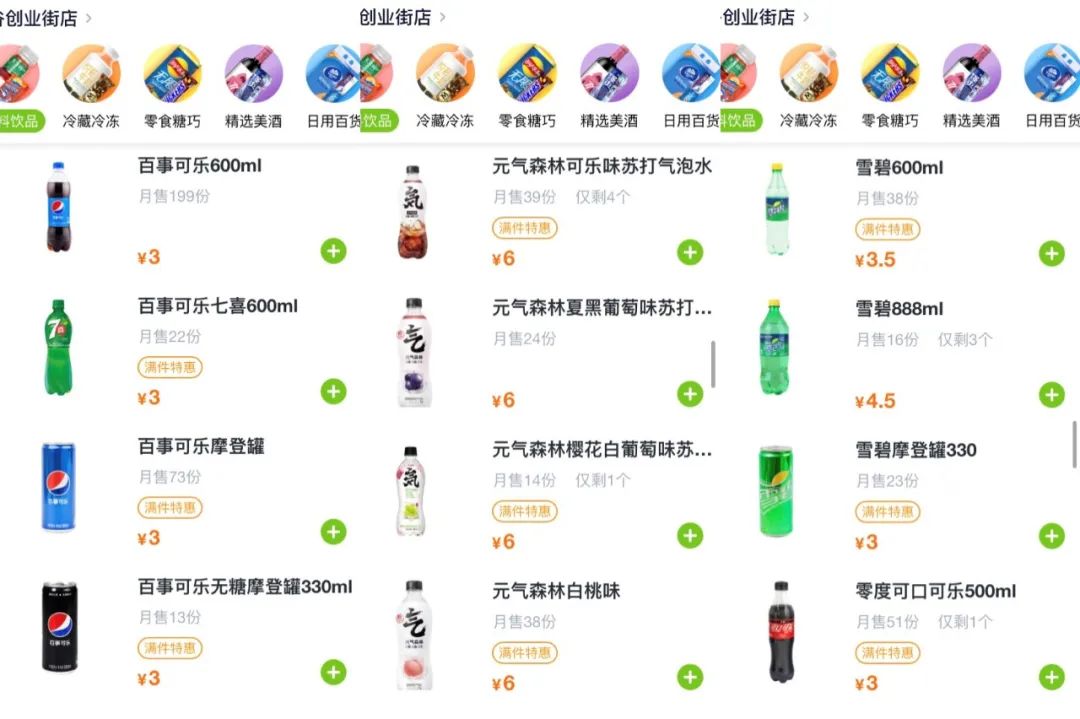
Task: View 满件特惠 offer on 百事可乐摩登罐
Action: tap(170, 508)
